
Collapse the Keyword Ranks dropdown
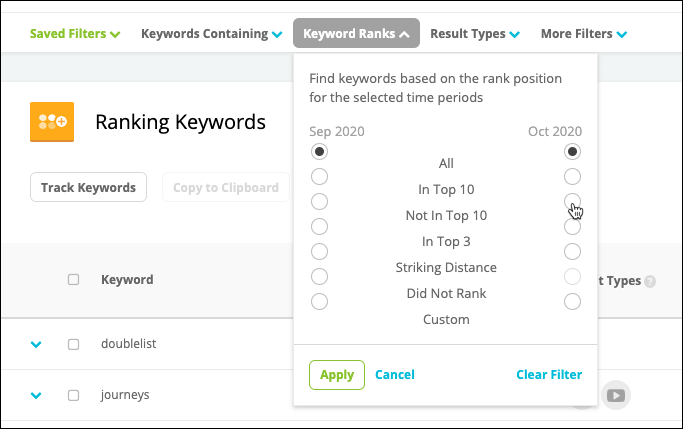[356, 33]
